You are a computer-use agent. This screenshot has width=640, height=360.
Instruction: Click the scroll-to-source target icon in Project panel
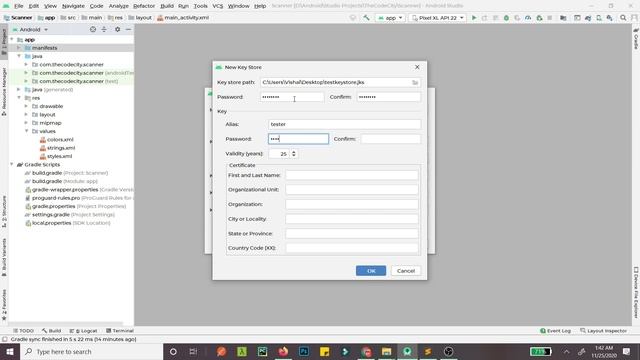(93, 29)
